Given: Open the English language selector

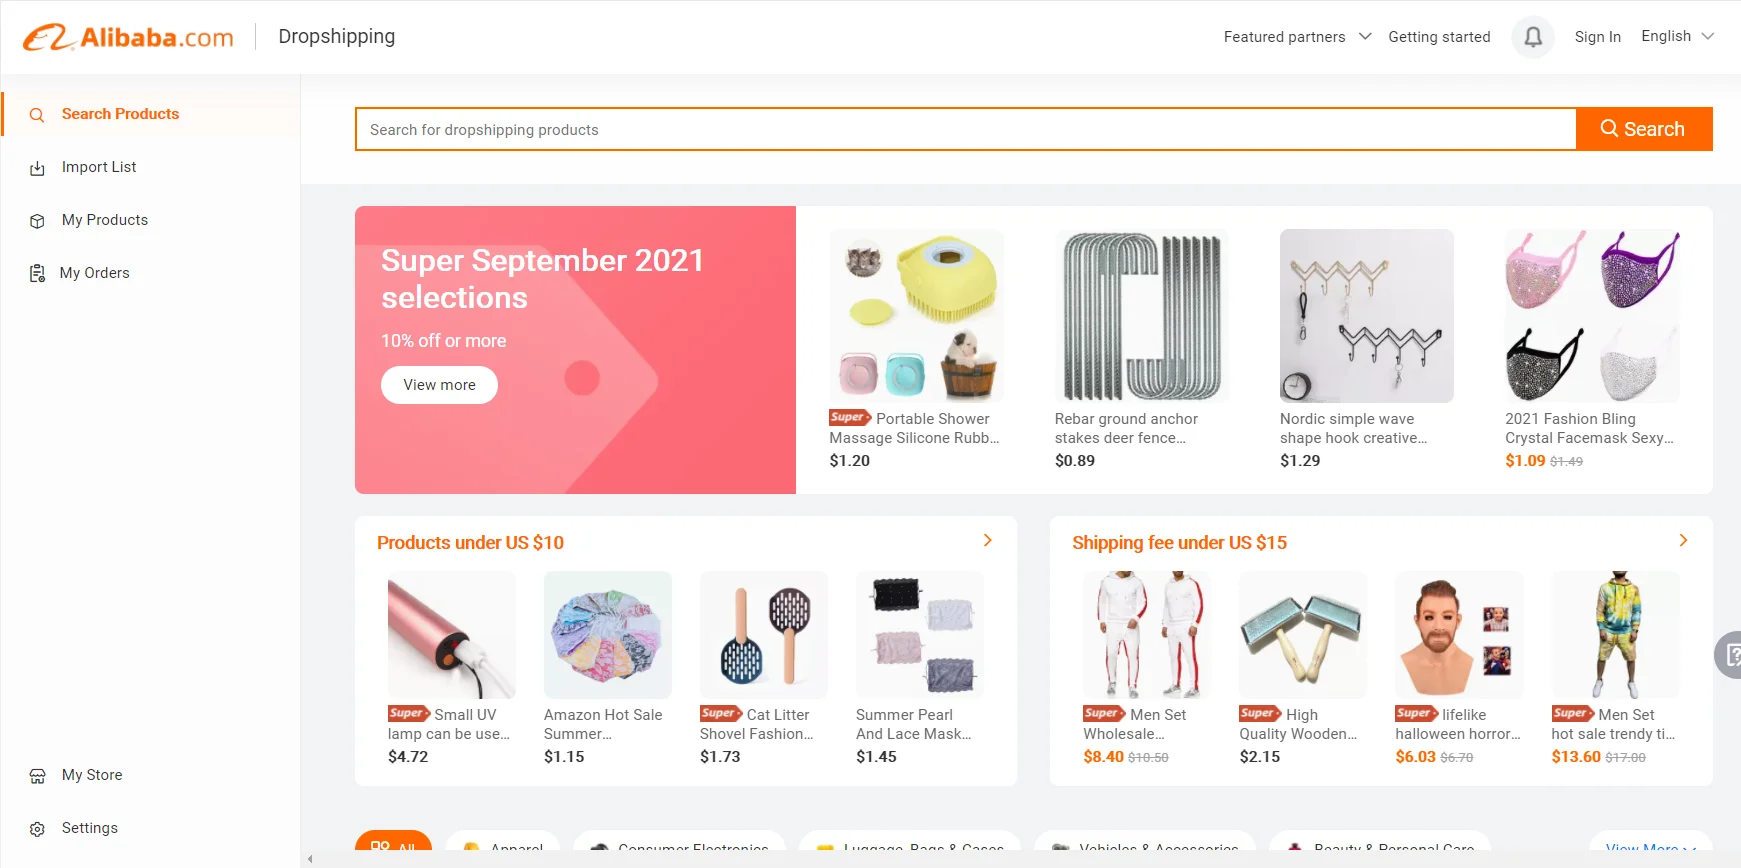Looking at the screenshot, I should pyautogui.click(x=1676, y=36).
